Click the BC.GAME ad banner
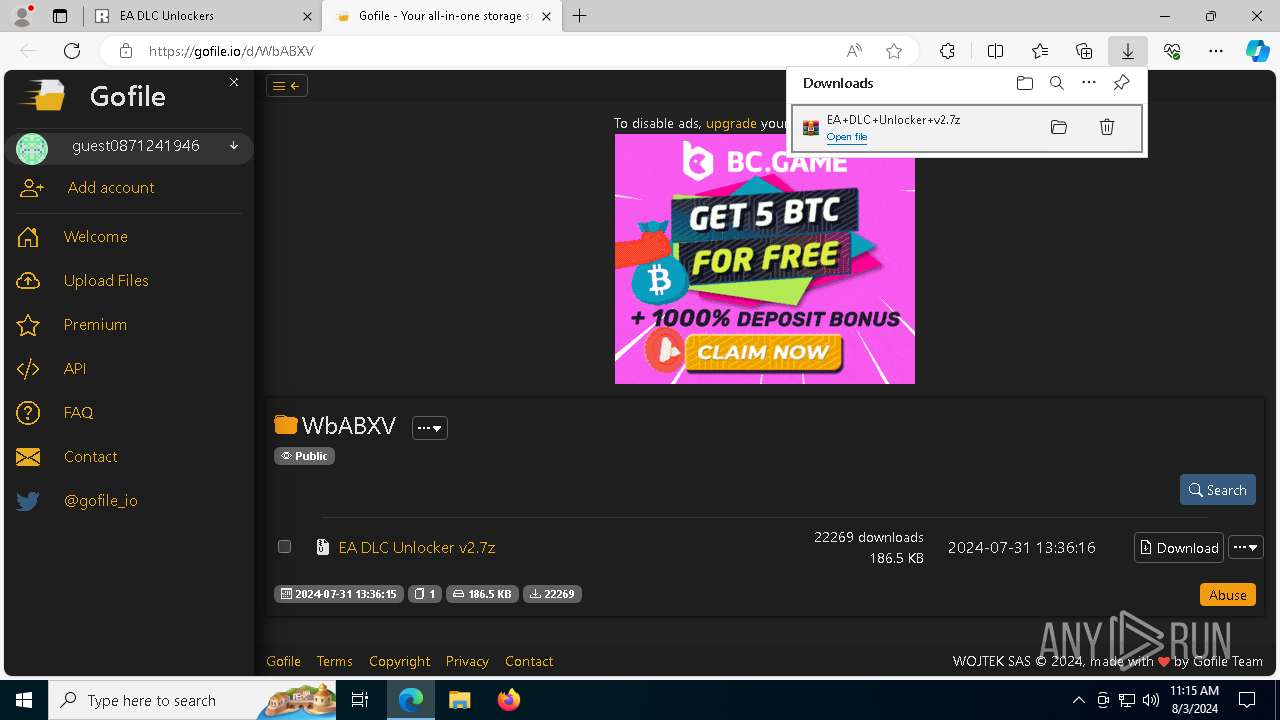Screen dimensions: 1280x720 coord(765,259)
